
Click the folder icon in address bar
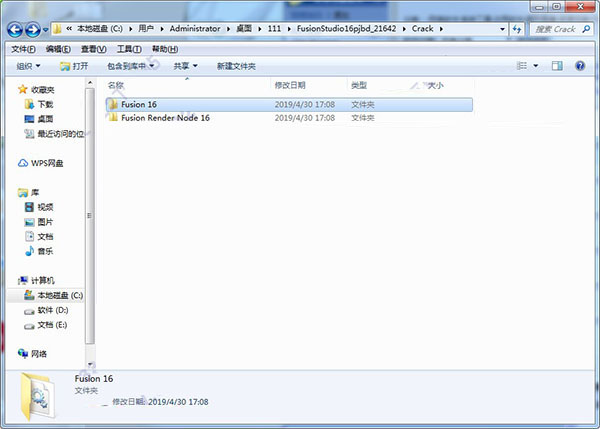[57, 29]
